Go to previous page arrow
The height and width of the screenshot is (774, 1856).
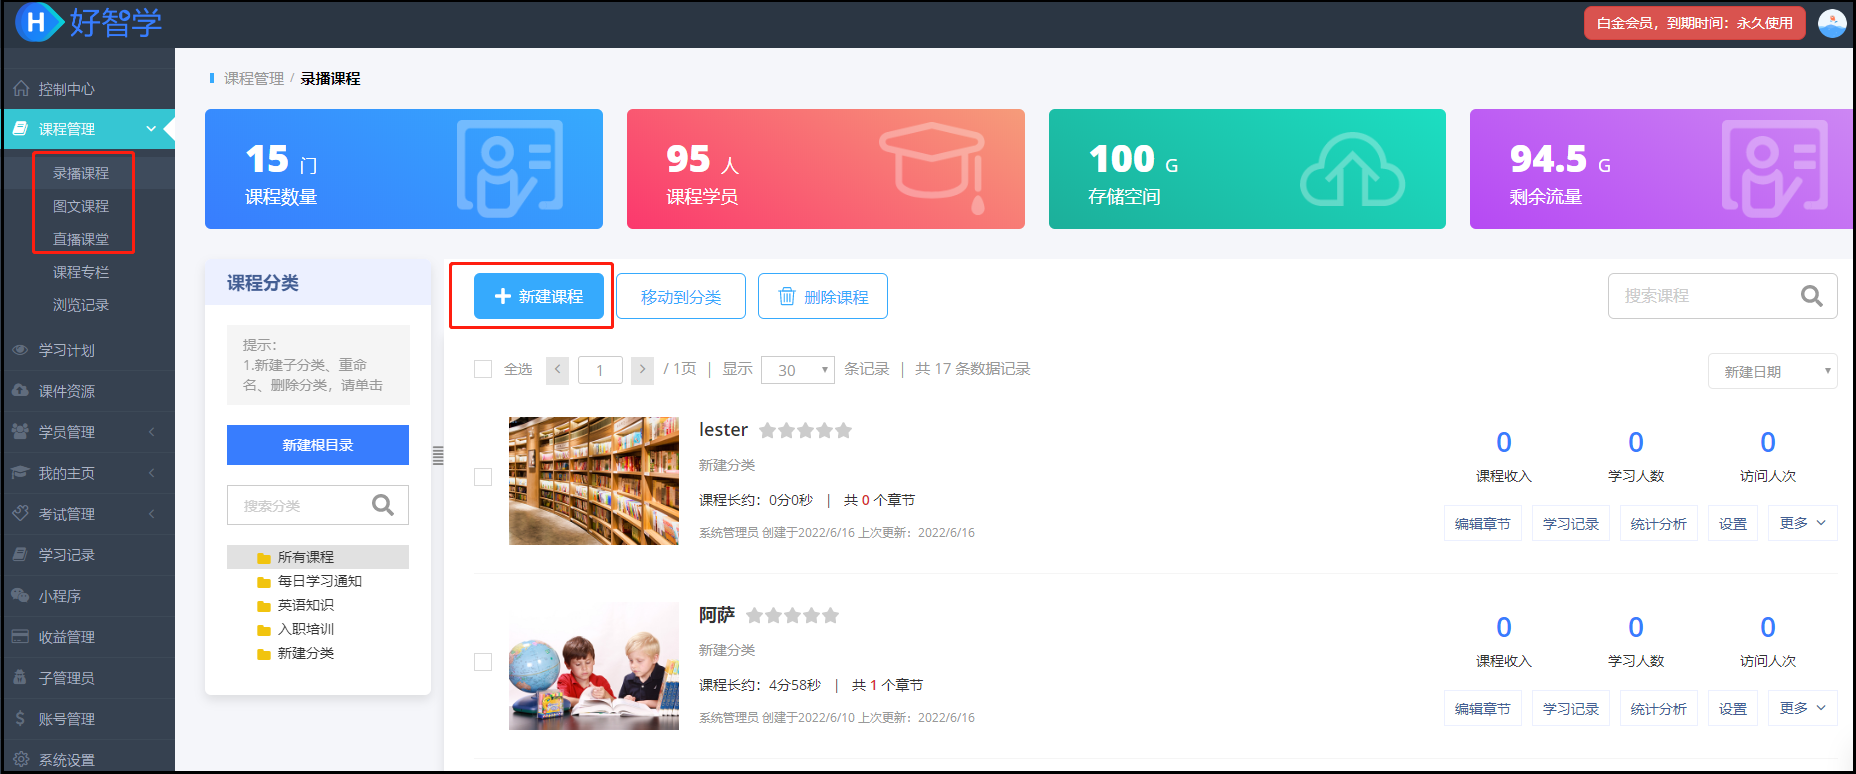[x=558, y=370]
